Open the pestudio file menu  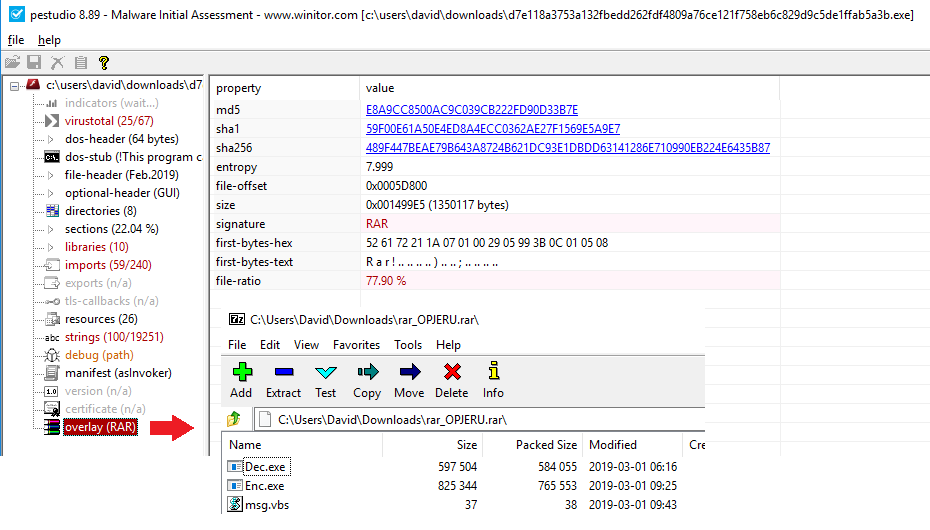point(16,40)
